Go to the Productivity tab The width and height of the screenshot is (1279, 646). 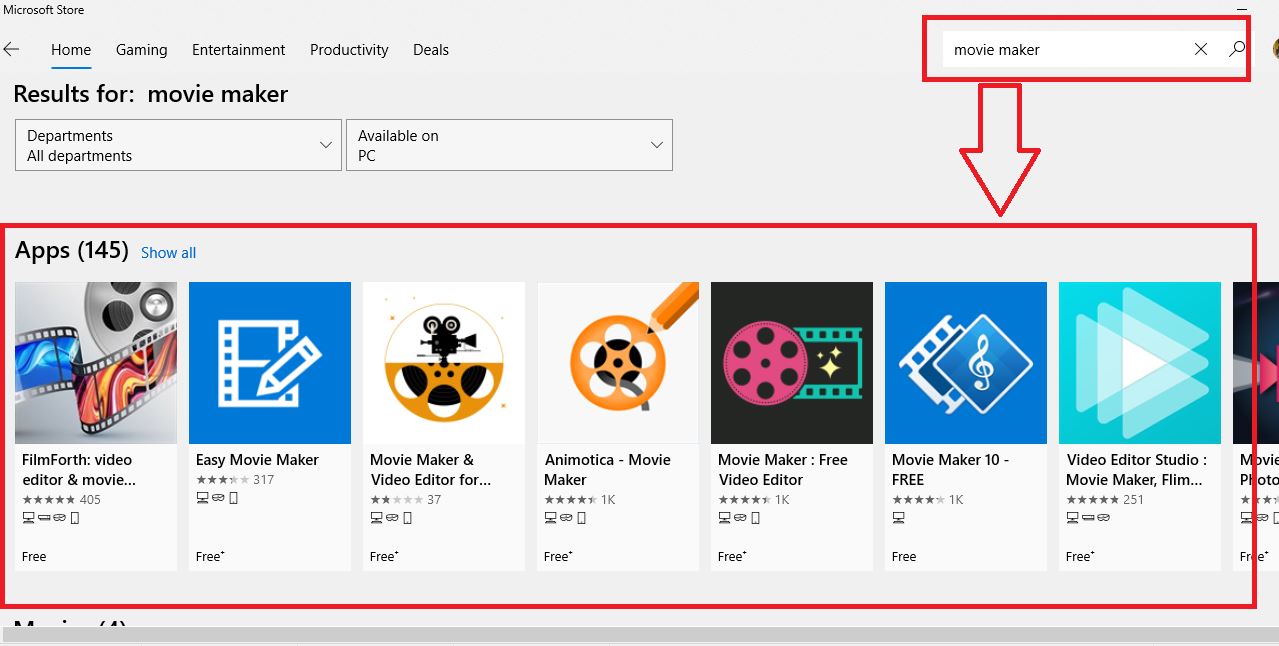coord(349,50)
